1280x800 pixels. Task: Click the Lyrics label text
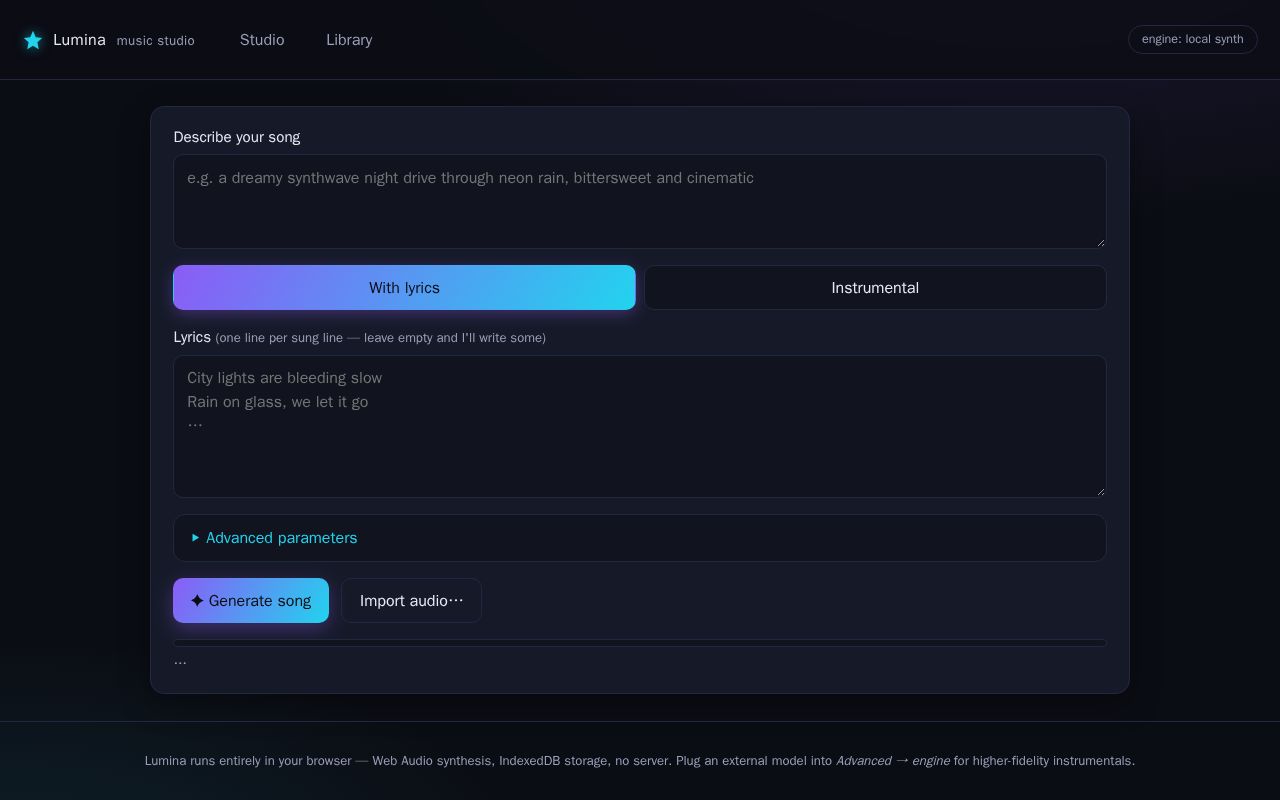pos(192,337)
